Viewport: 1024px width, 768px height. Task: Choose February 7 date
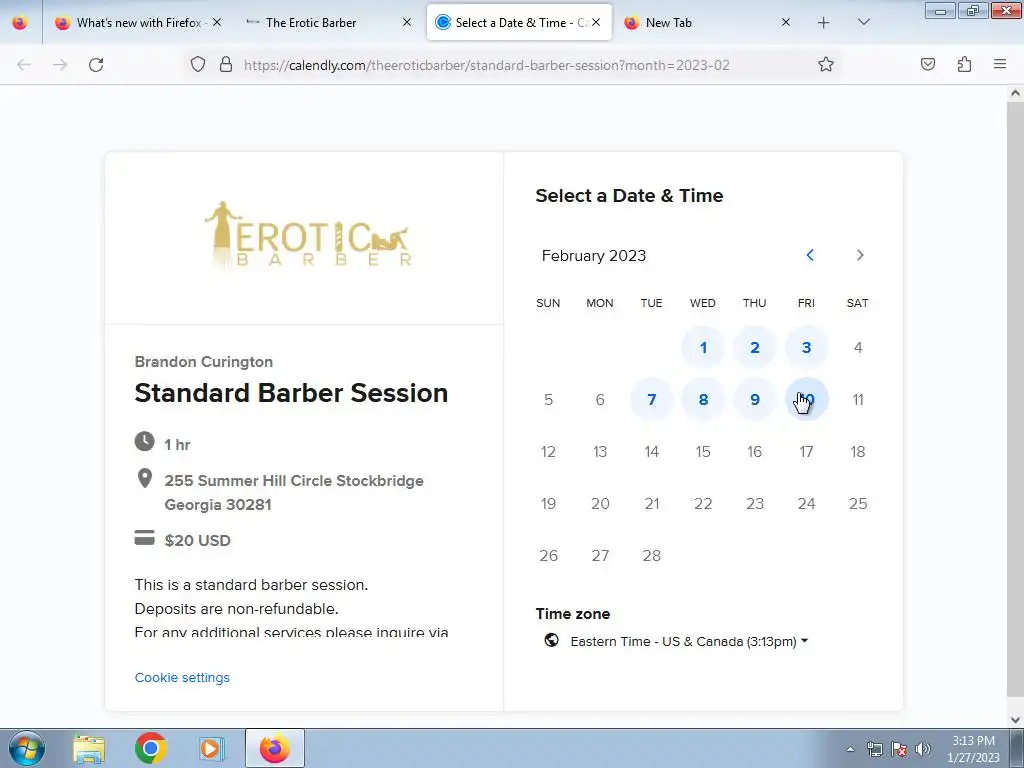click(651, 399)
